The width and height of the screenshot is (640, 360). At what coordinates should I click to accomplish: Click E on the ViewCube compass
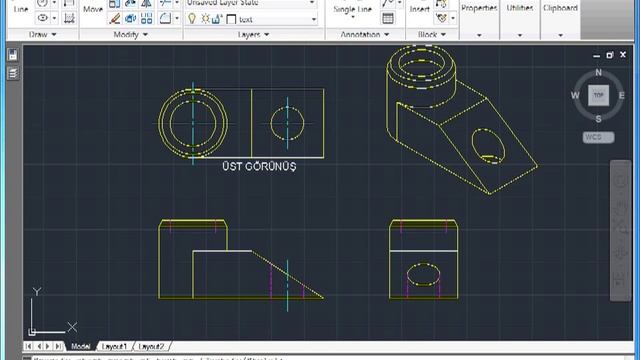(x=622, y=96)
